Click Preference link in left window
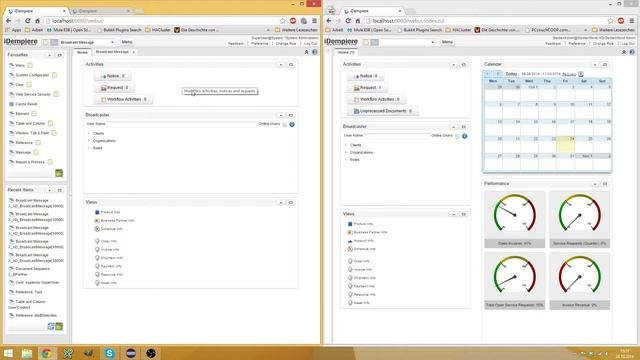 click(260, 43)
